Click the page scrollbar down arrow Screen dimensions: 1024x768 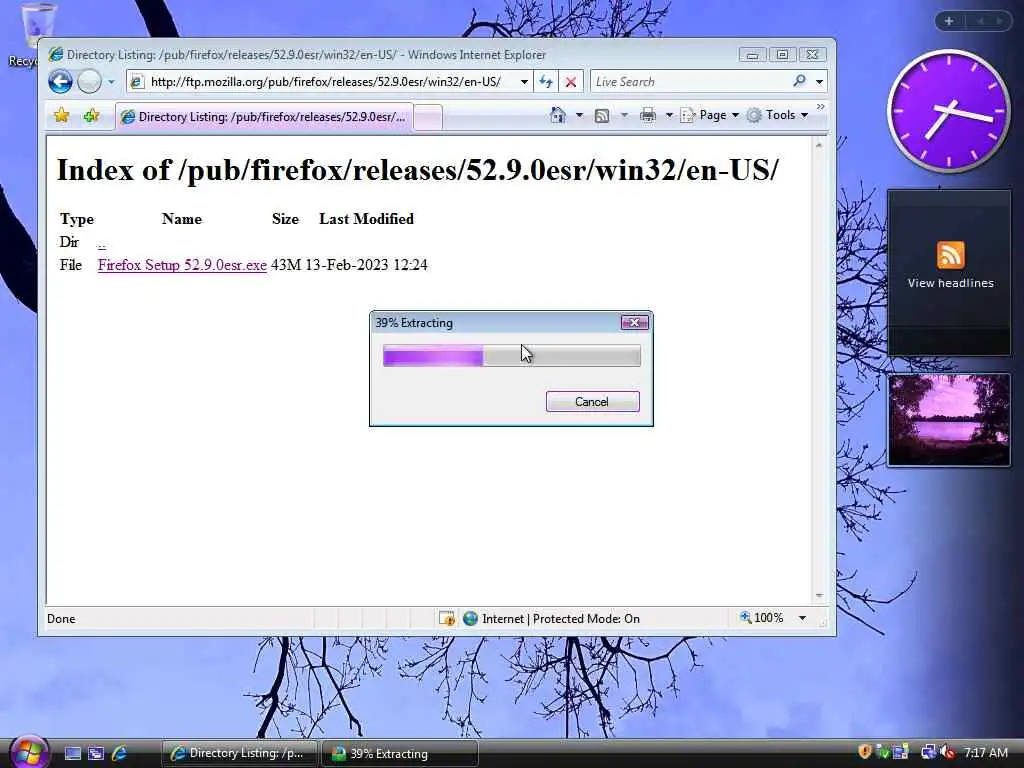click(x=818, y=596)
